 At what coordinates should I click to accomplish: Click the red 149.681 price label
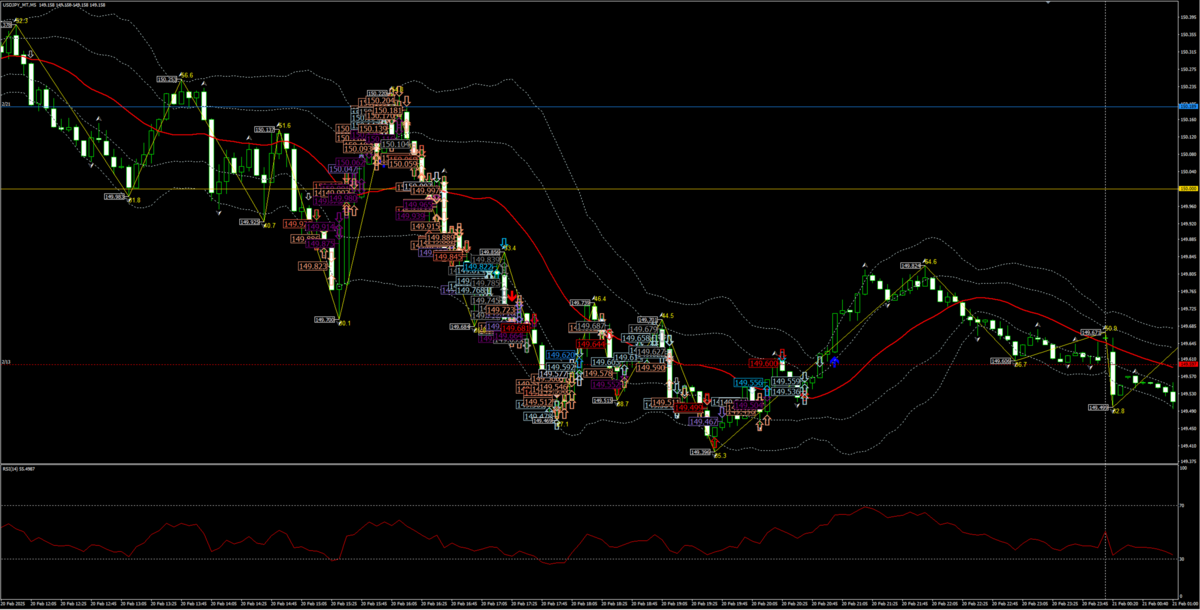pyautogui.click(x=516, y=327)
